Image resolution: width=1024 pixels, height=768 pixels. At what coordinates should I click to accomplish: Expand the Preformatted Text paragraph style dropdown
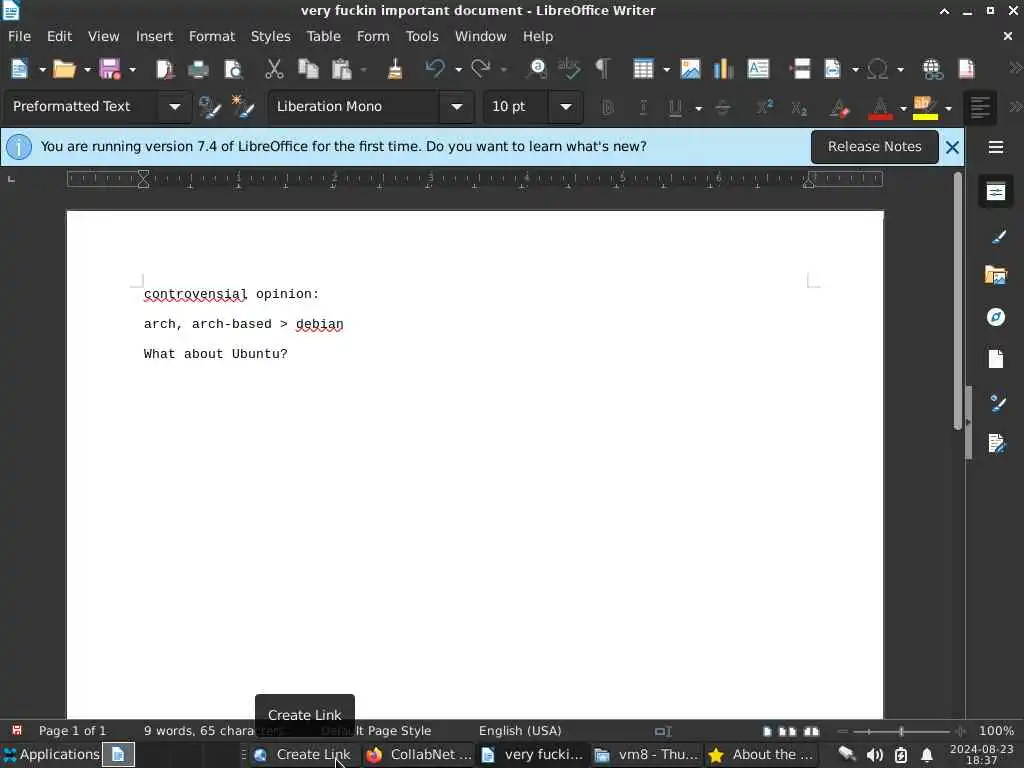(174, 106)
